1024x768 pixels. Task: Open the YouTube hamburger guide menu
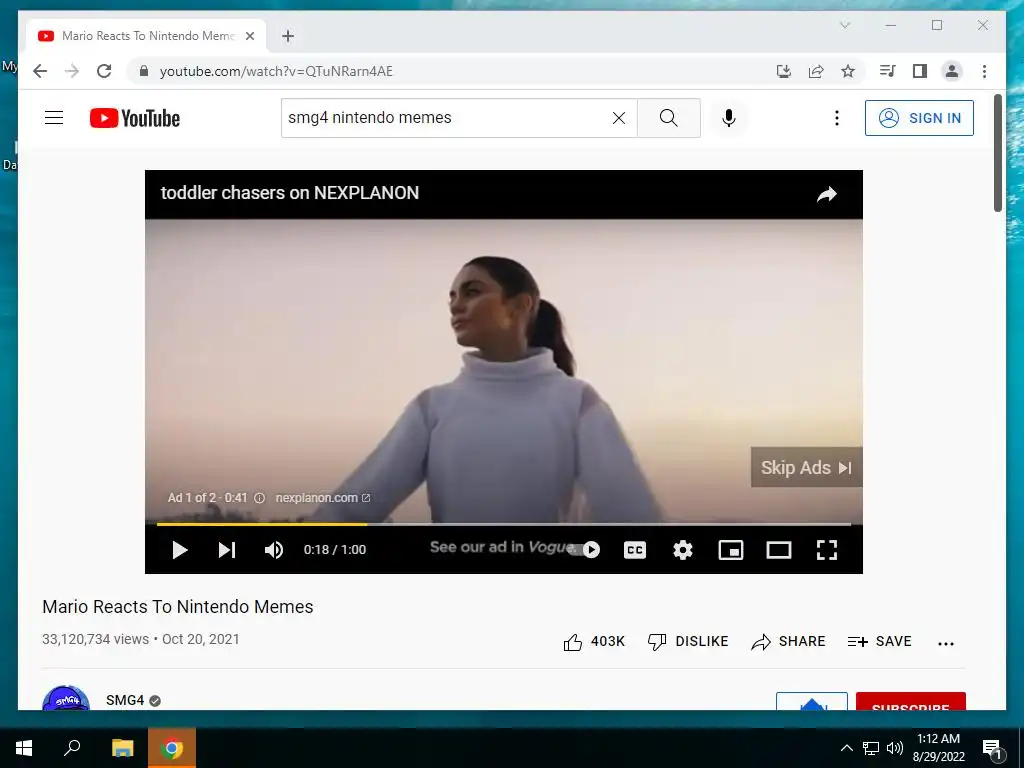coord(54,118)
